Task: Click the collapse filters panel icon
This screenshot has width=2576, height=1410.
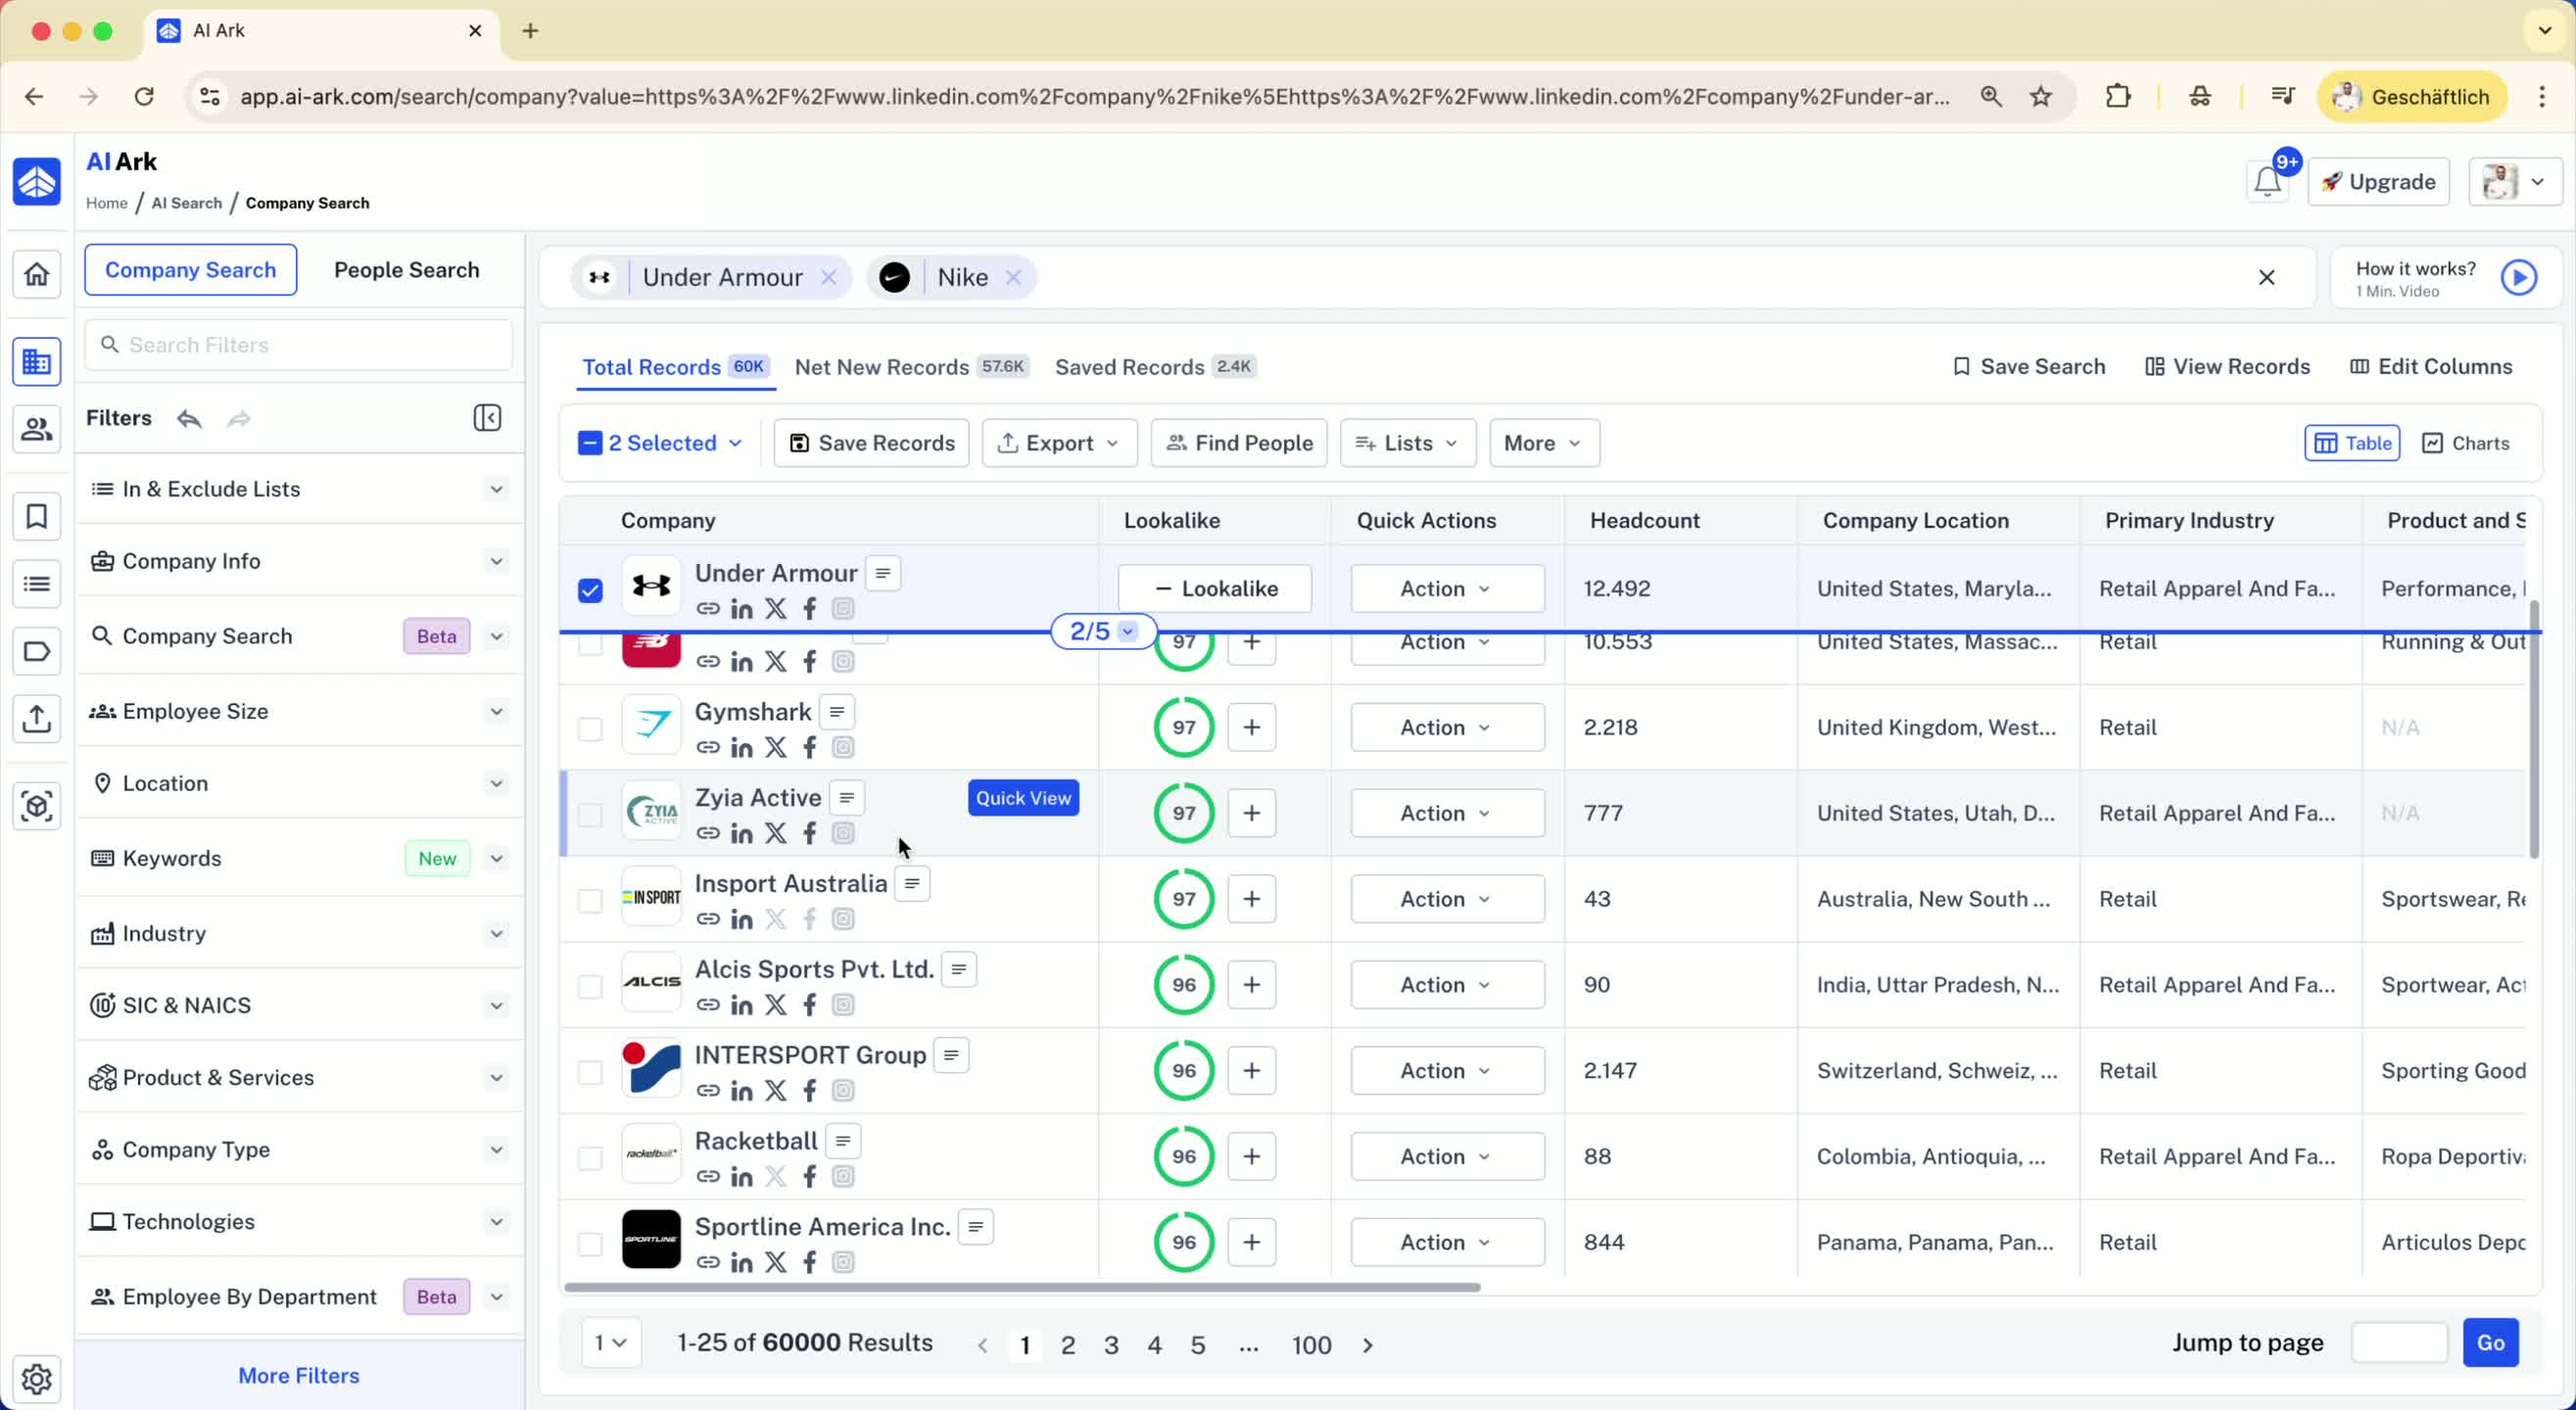Action: 487,418
